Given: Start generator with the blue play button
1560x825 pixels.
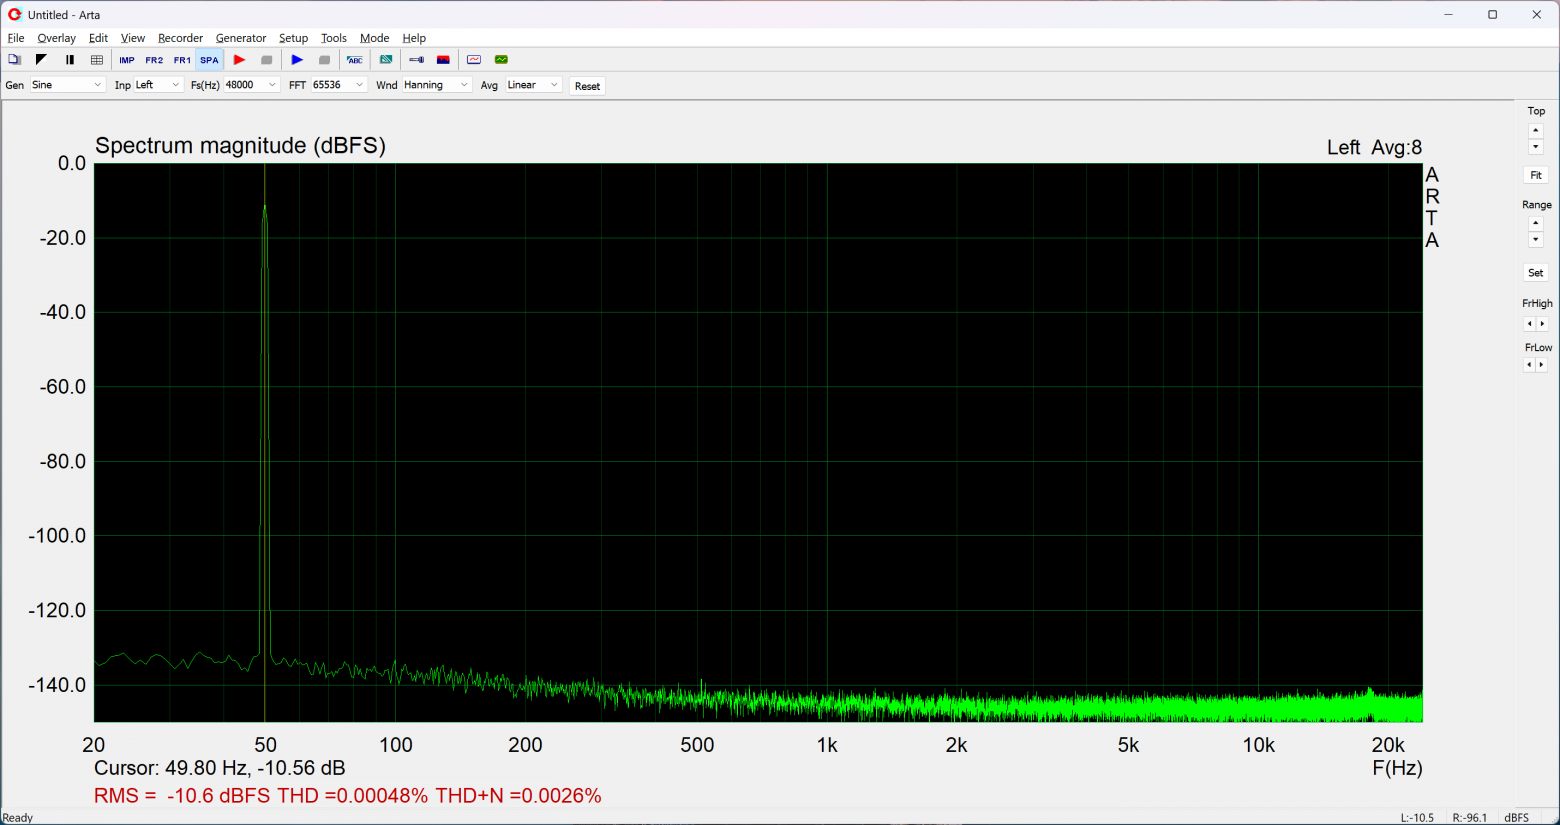Looking at the screenshot, I should coord(297,60).
